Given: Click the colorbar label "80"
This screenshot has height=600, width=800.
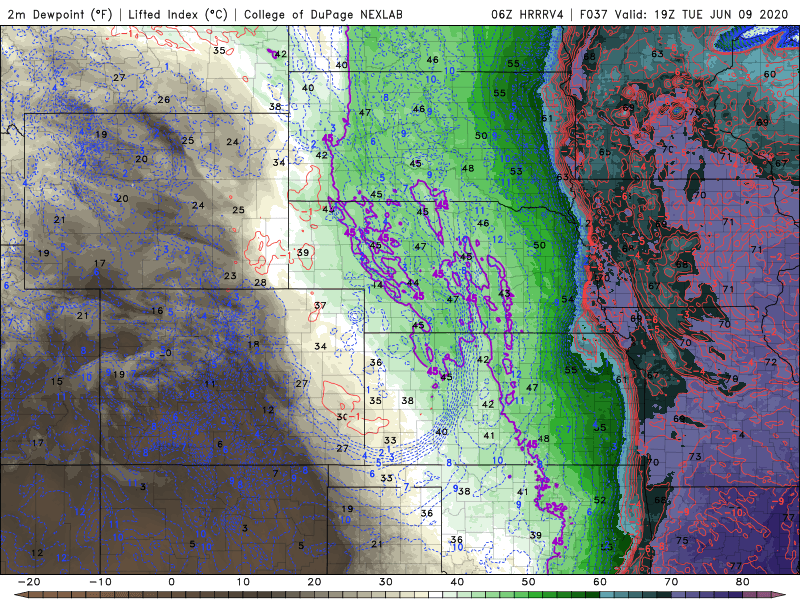Looking at the screenshot, I should (743, 582).
